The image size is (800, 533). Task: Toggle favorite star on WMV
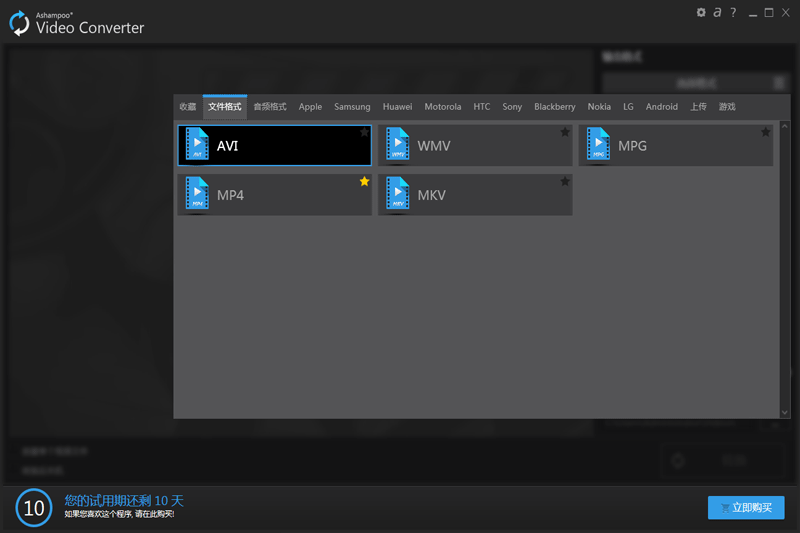click(565, 132)
